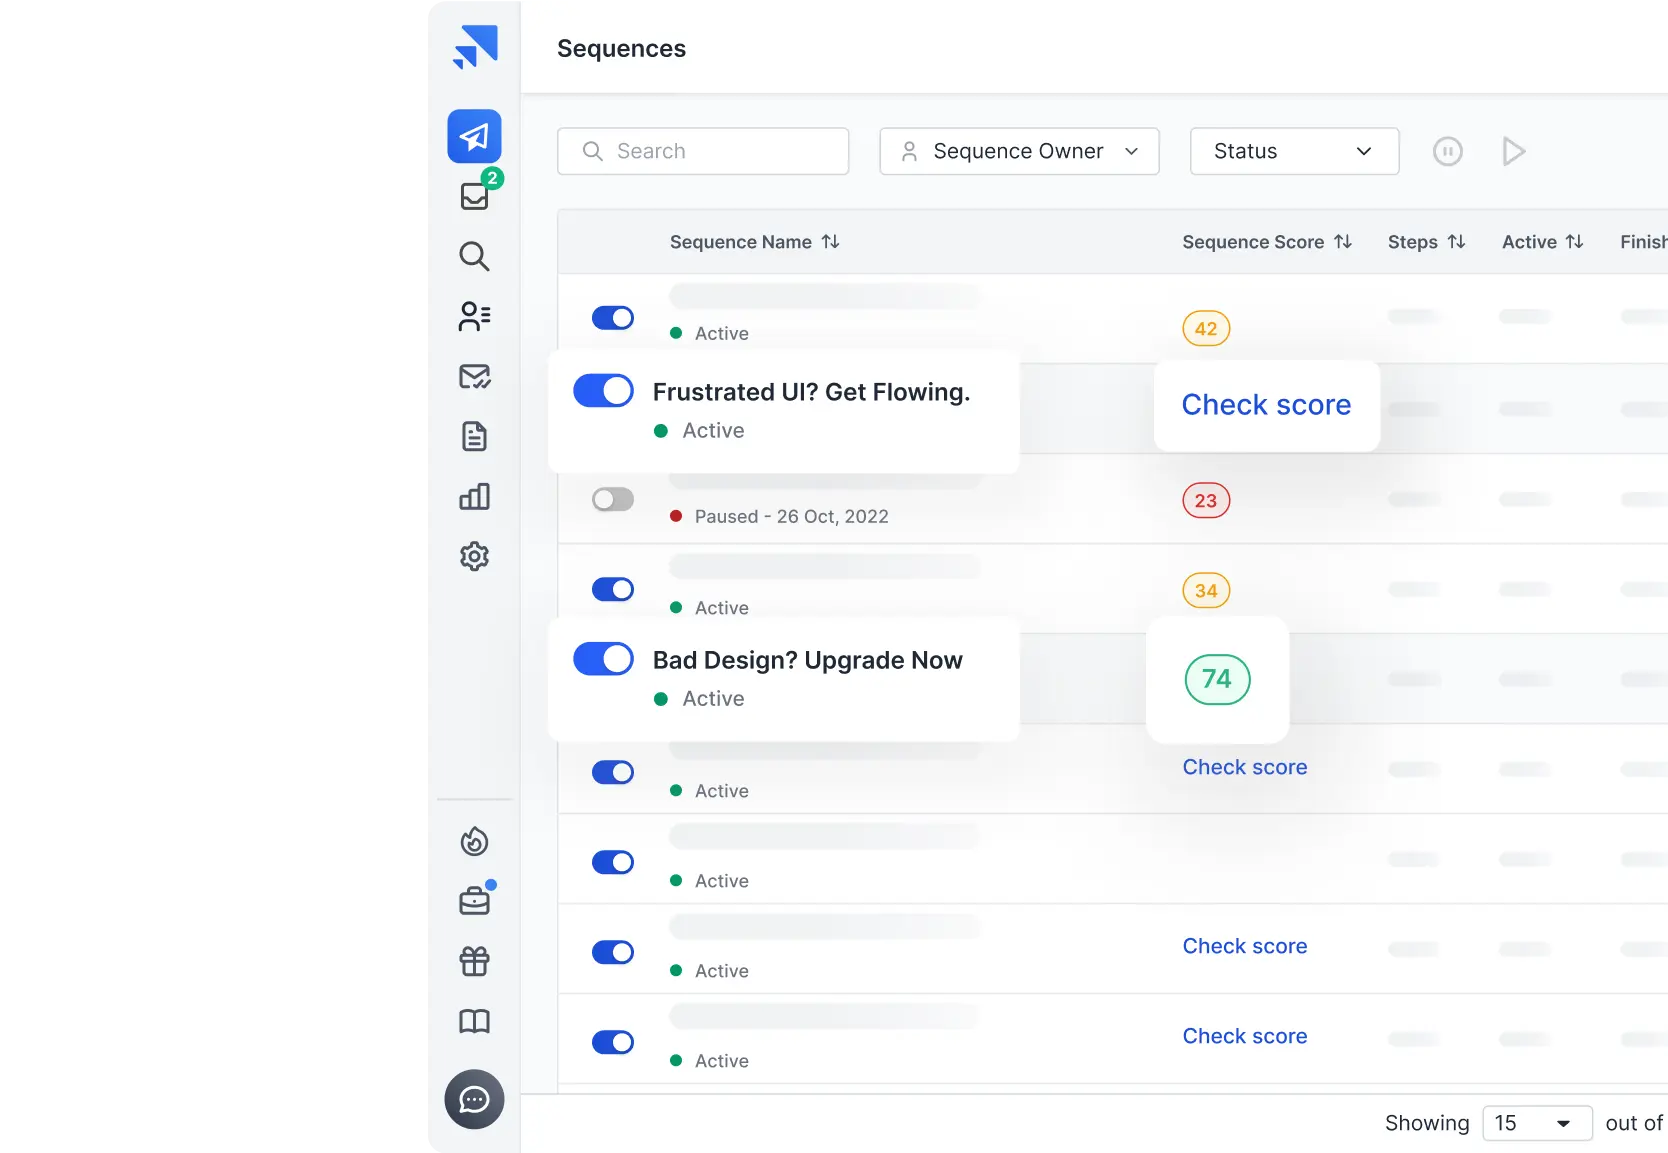
Task: Open the inbox with 2 notifications
Action: (x=474, y=197)
